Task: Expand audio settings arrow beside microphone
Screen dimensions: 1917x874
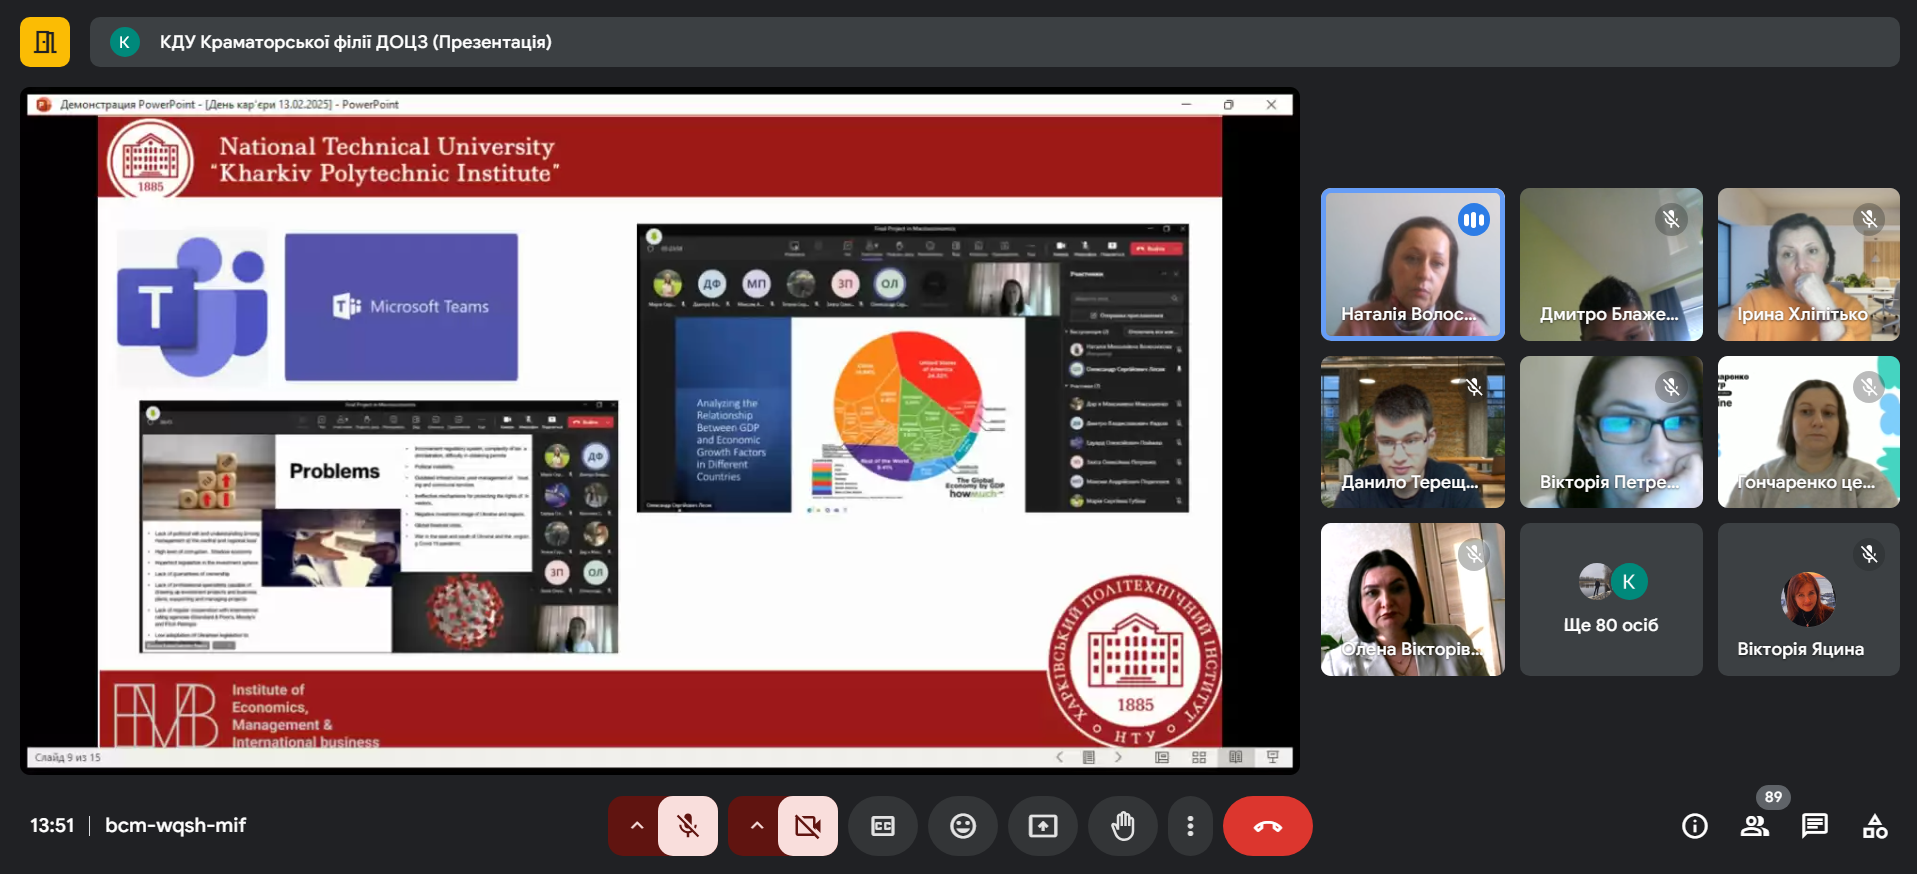Action: click(x=636, y=826)
